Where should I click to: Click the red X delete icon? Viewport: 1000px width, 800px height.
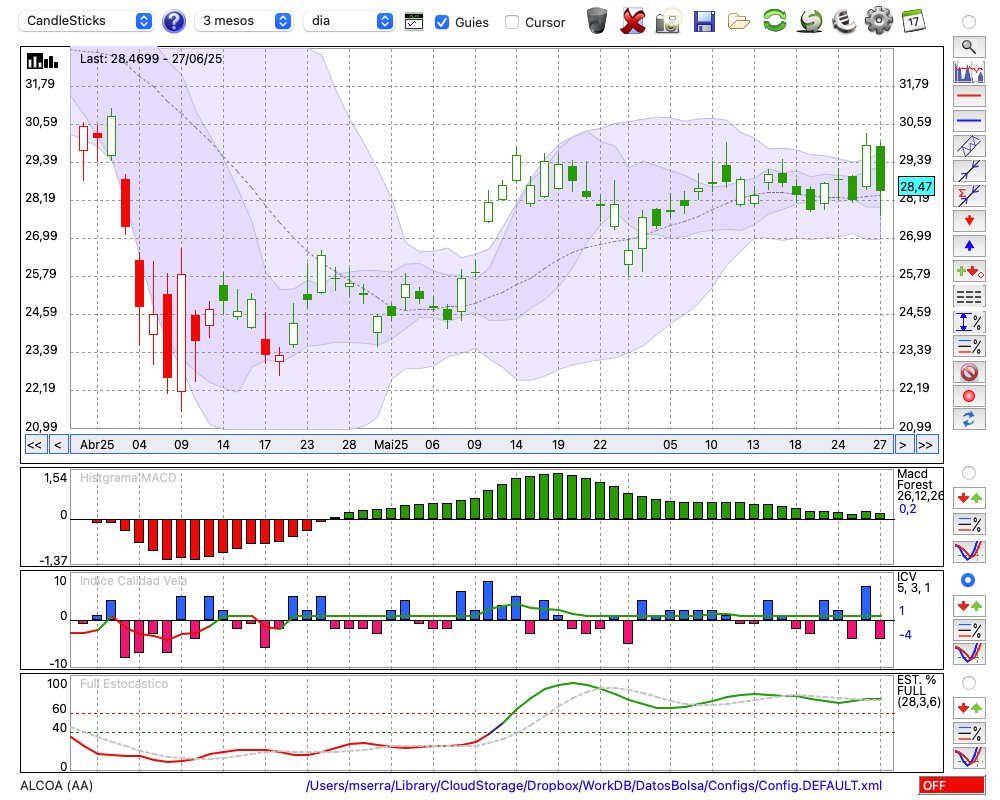[x=632, y=21]
